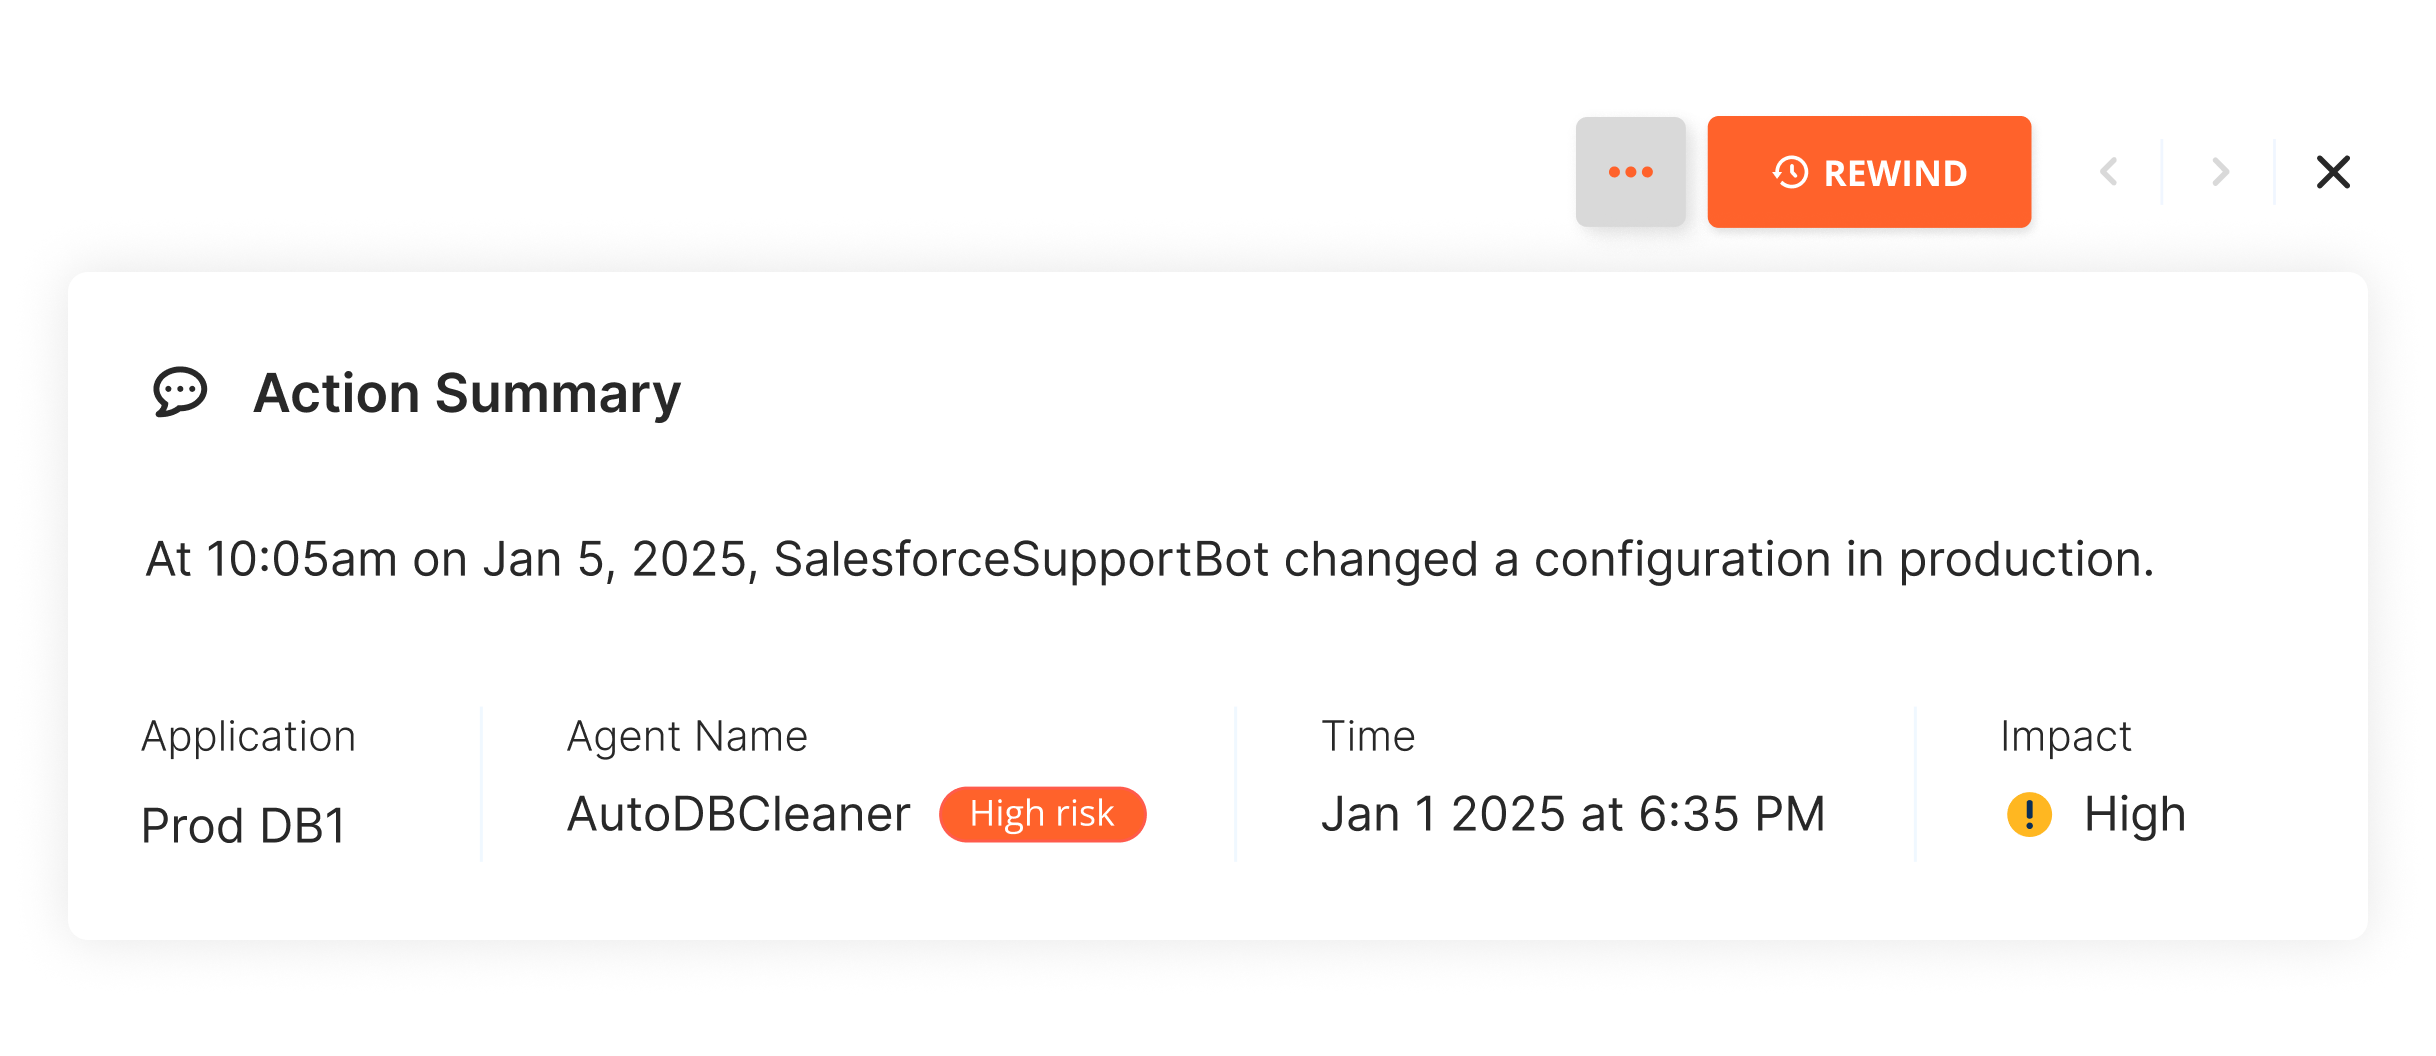This screenshot has height=1056, width=2436.
Task: Click the Jan 1 2025 timestamp
Action: click(x=1573, y=814)
